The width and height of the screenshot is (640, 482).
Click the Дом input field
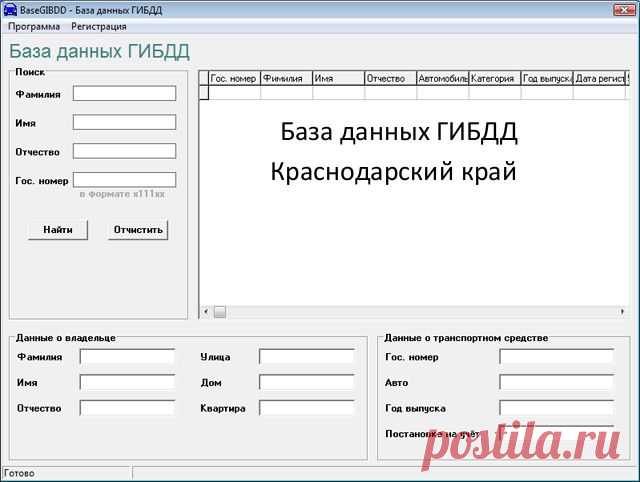coord(307,382)
